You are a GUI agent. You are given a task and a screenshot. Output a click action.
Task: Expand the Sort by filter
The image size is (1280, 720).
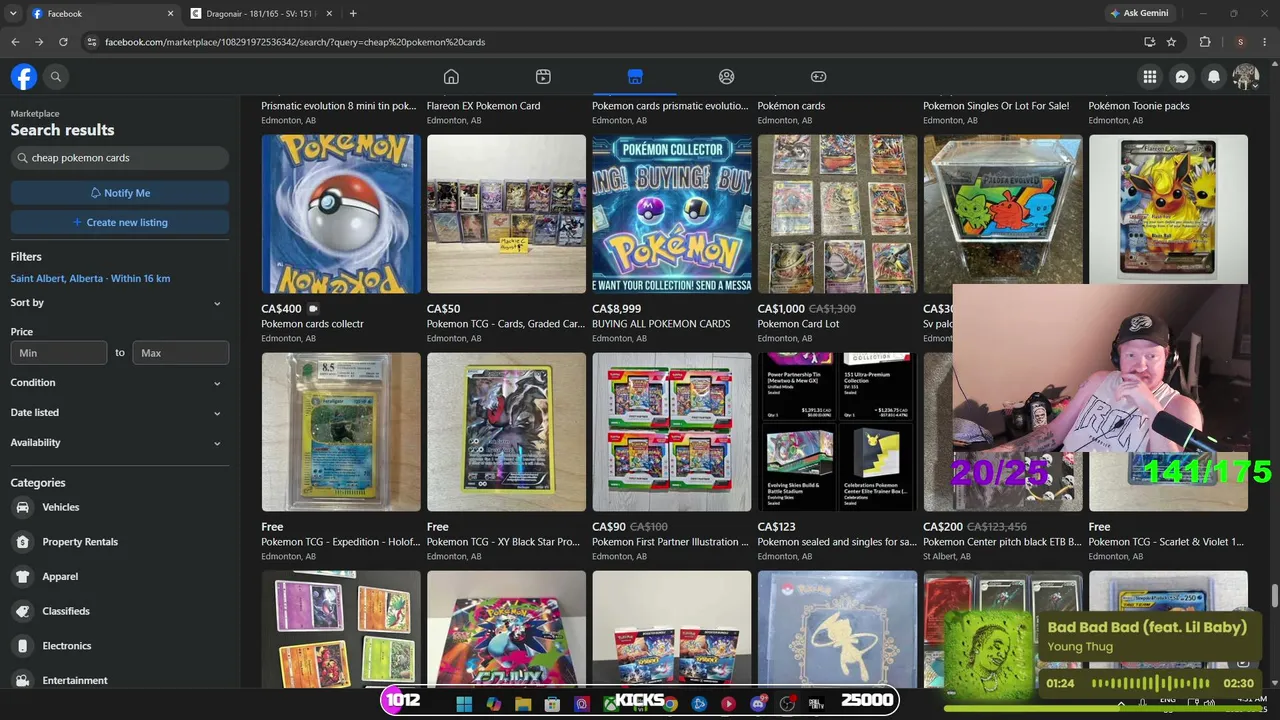[119, 303]
